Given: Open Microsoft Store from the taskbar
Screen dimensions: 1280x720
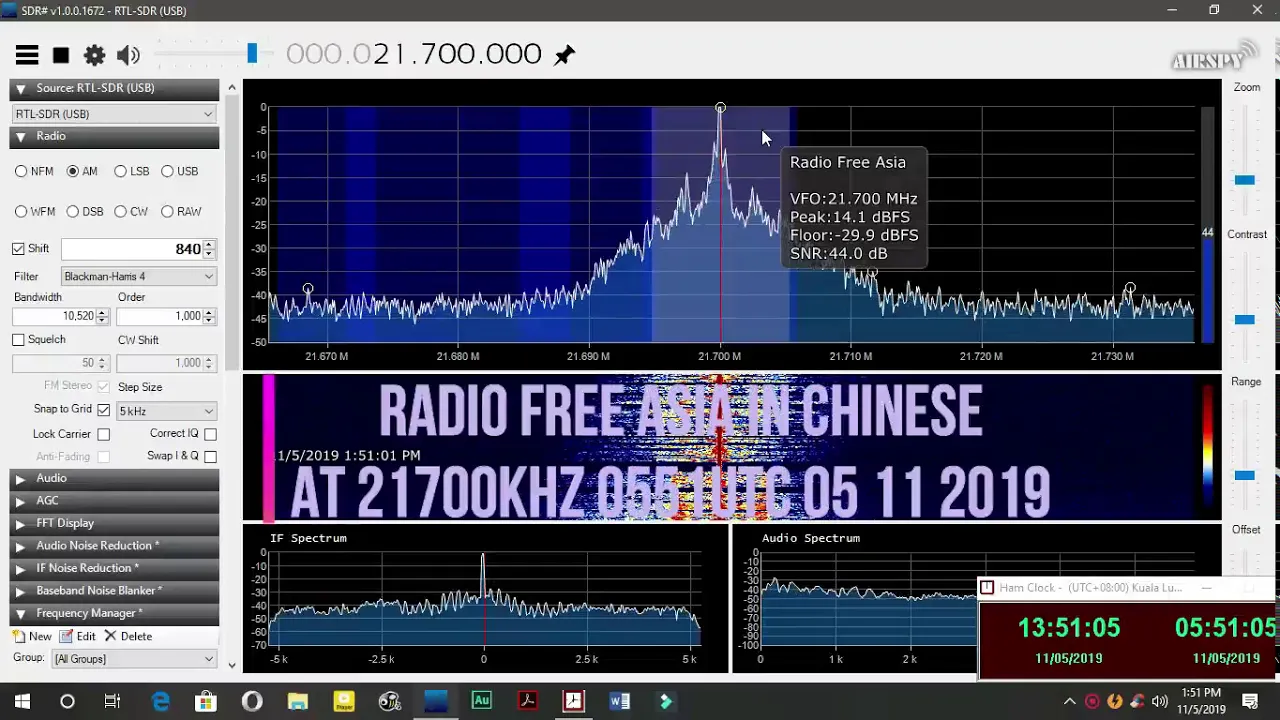Looking at the screenshot, I should 206,702.
